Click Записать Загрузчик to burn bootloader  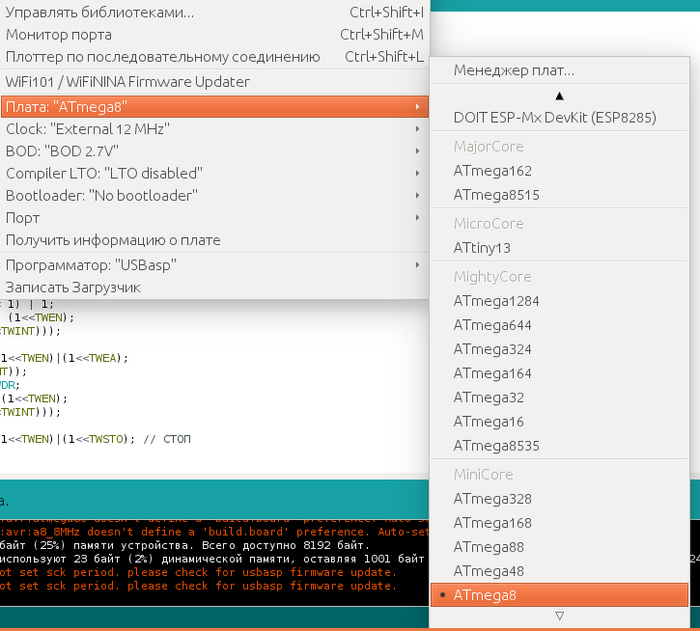point(73,287)
